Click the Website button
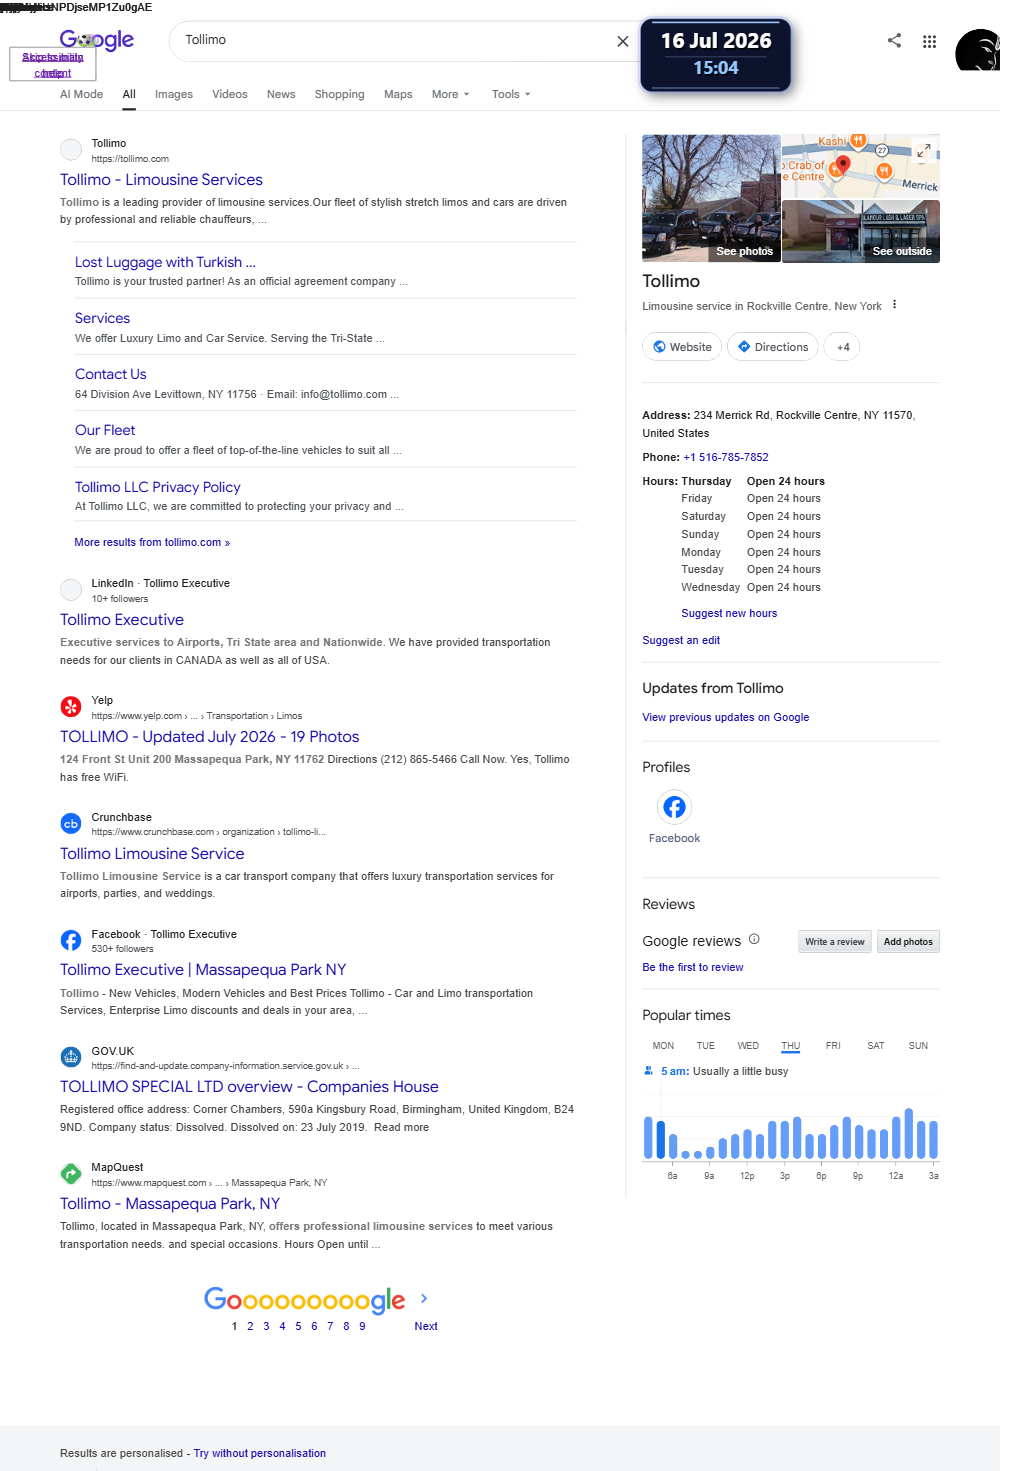The image size is (1012, 1471). 682,347
